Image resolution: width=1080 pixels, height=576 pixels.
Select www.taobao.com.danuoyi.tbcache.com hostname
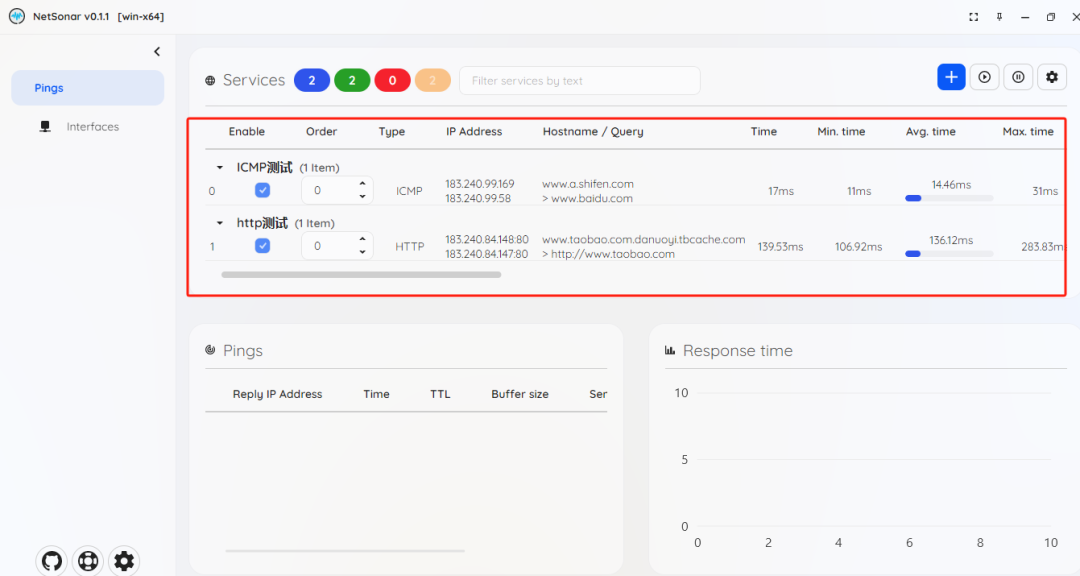click(643, 240)
